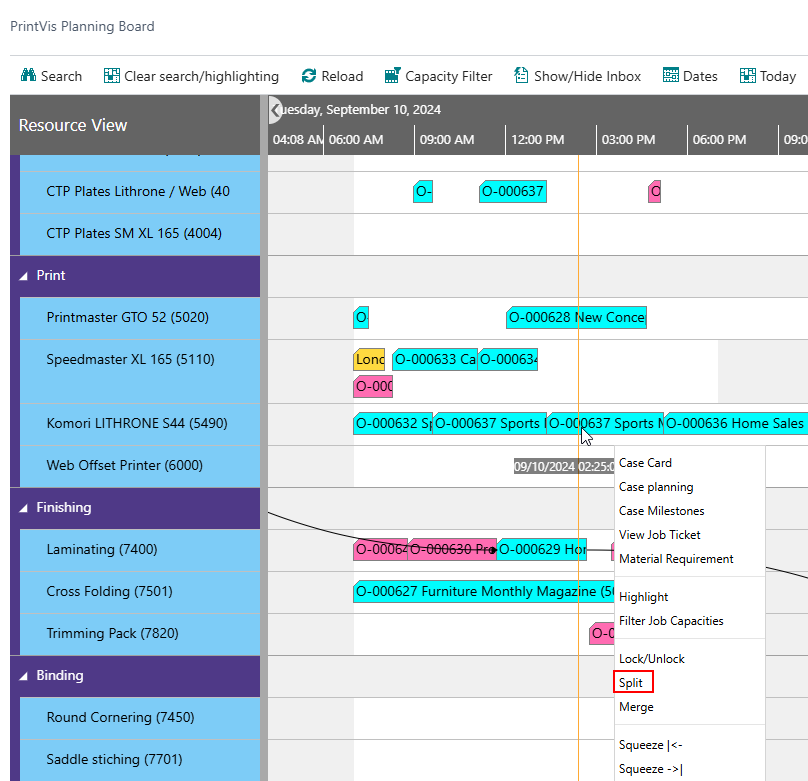
Task: Click the Reload arrows icon
Action: (x=309, y=76)
